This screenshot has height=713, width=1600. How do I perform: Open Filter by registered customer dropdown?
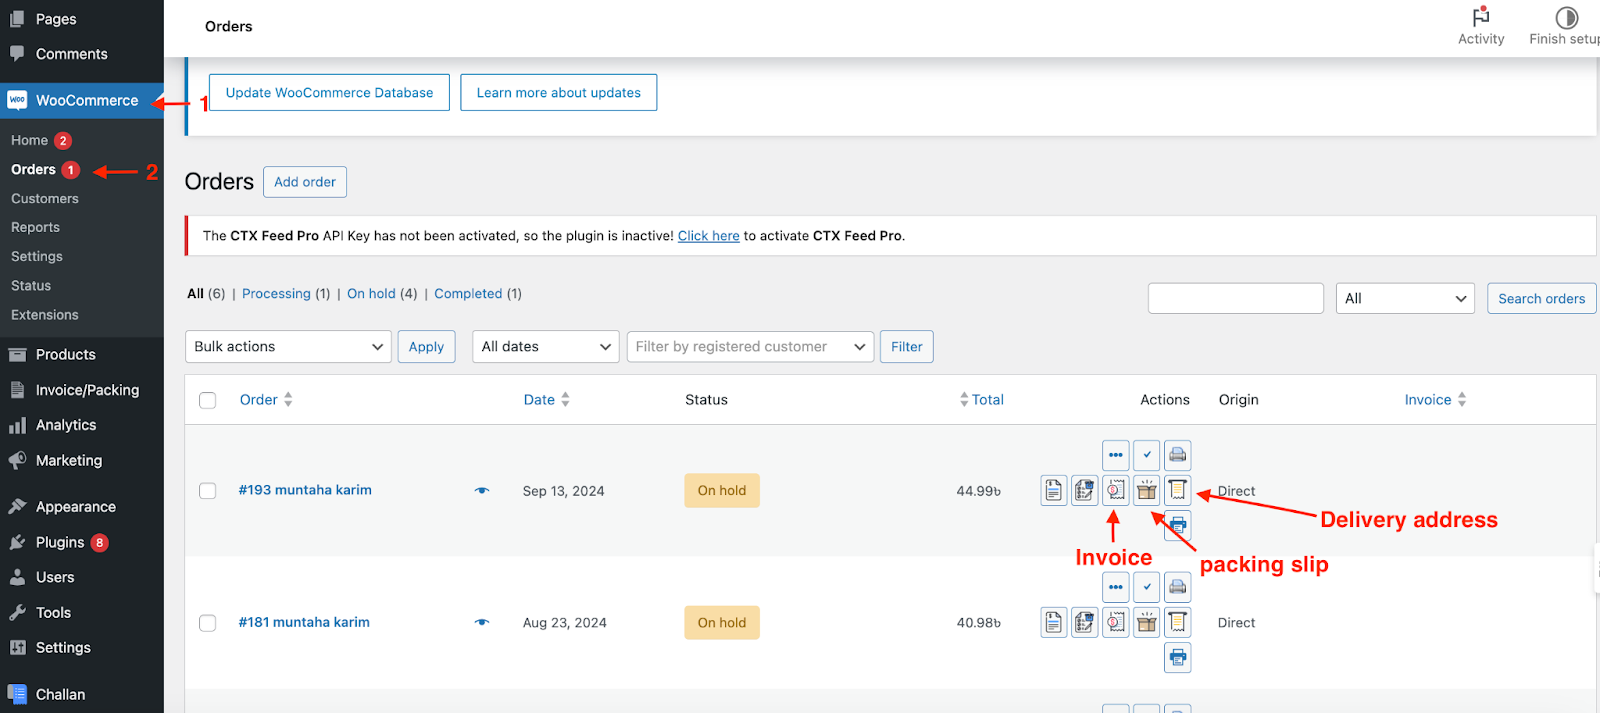tap(750, 347)
